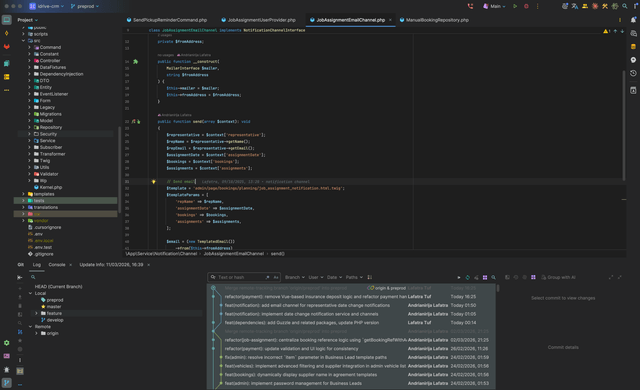Image resolution: width=640 pixels, height=390 pixels.
Task: Collapse the Local branches node
Action: [x=30, y=293]
